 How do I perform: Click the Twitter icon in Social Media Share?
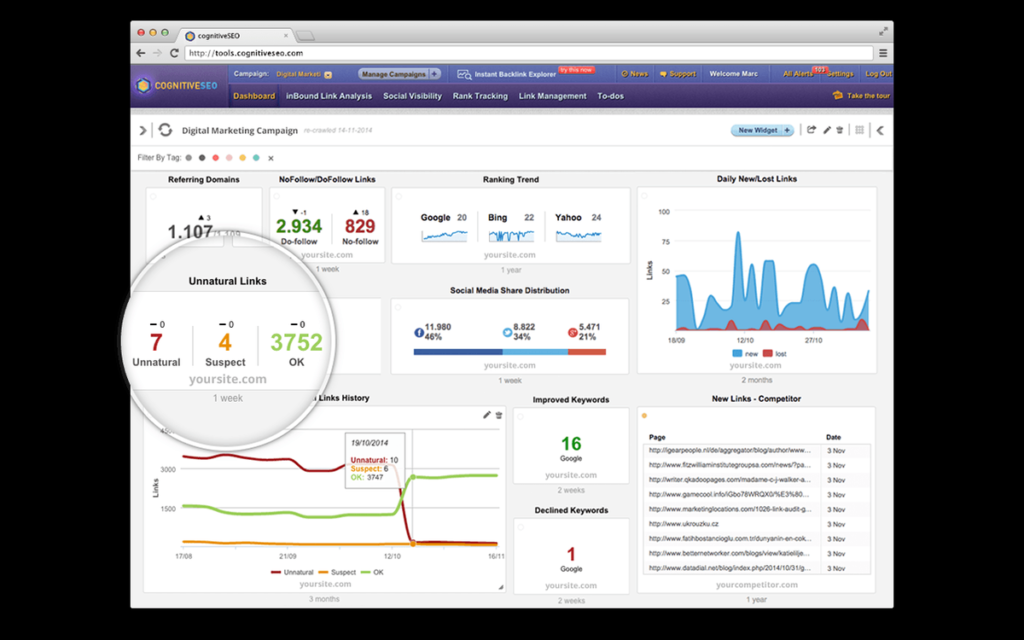507,332
